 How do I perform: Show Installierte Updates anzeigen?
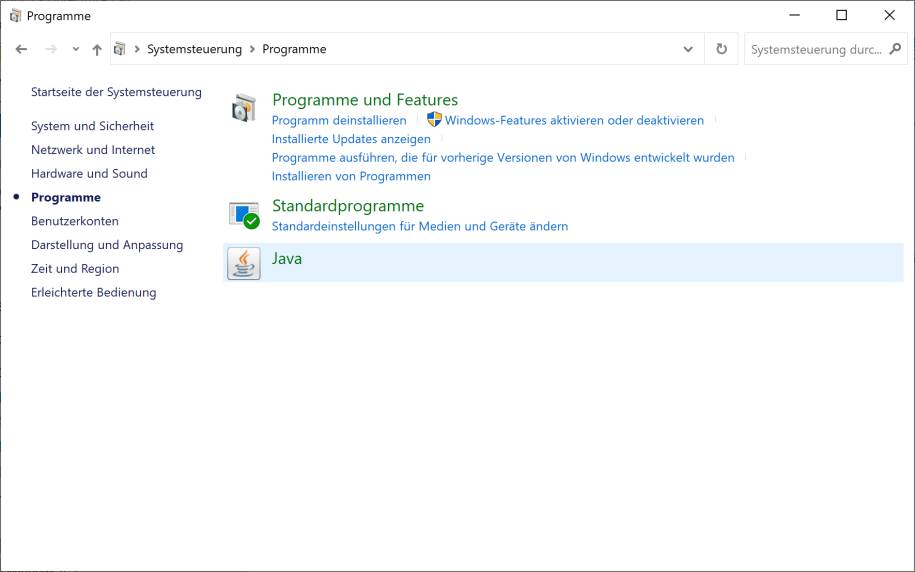351,139
